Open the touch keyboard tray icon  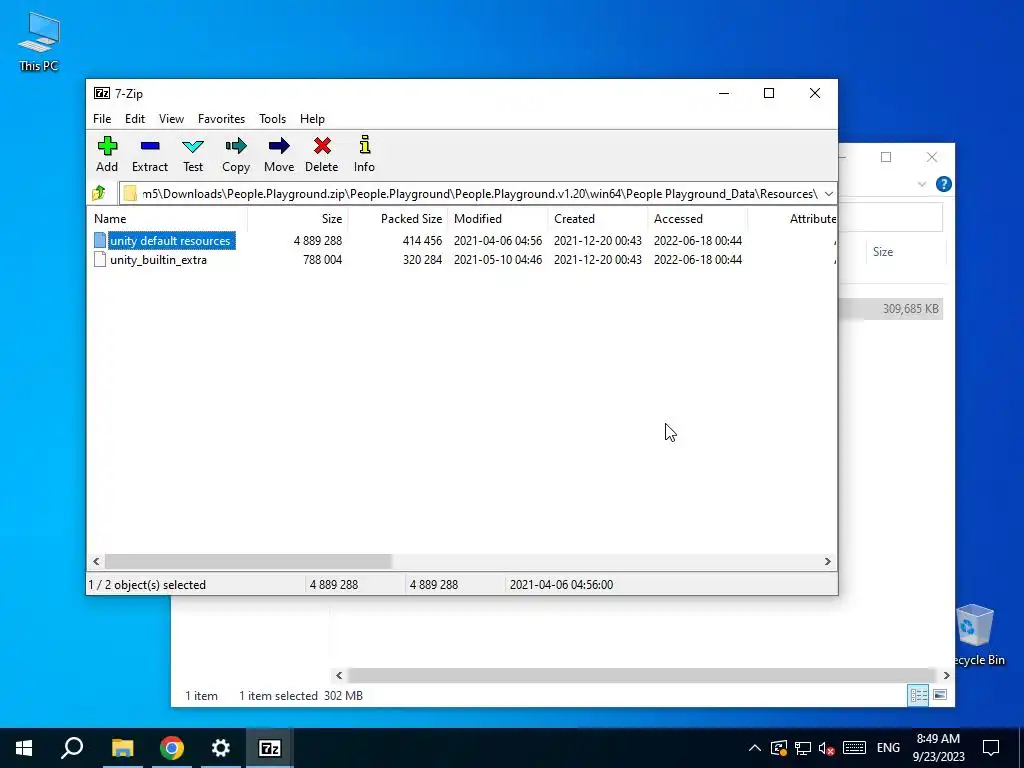(x=854, y=748)
